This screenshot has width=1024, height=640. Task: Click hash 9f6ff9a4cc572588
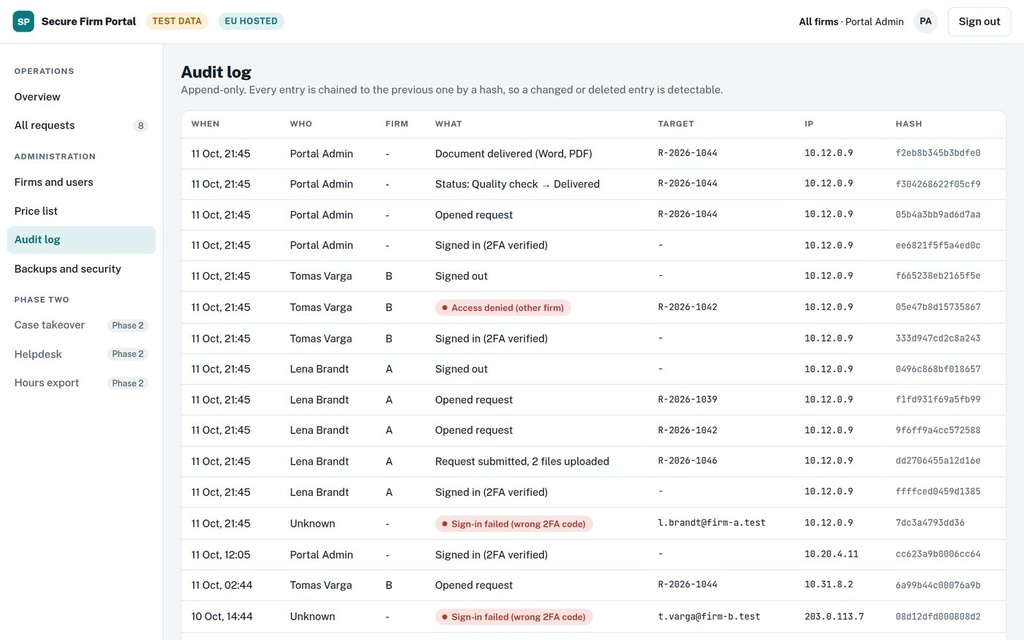tap(938, 430)
